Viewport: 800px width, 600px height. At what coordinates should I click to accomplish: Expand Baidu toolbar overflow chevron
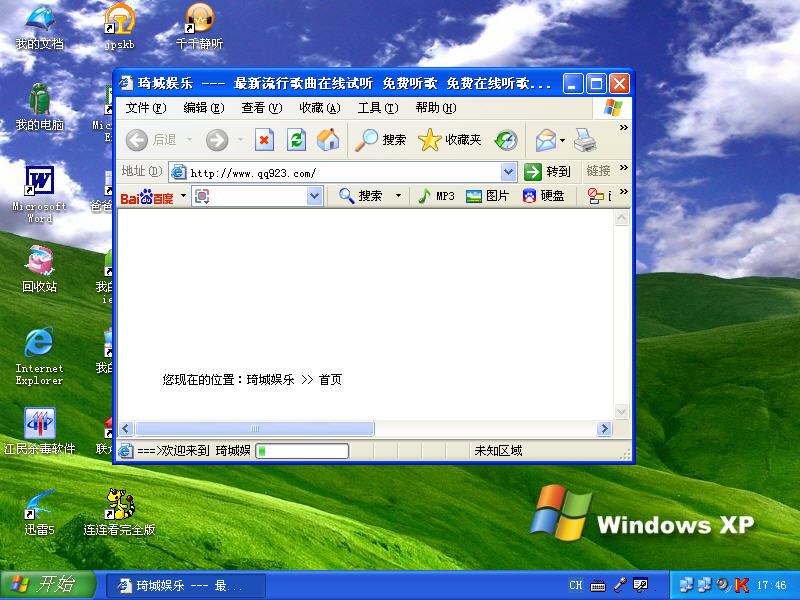(623, 191)
